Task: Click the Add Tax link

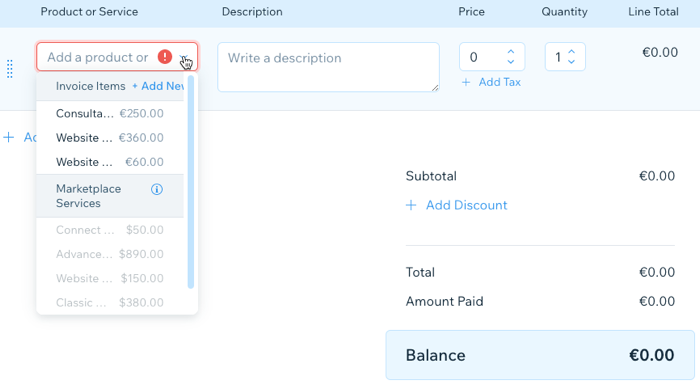Action: coord(500,82)
